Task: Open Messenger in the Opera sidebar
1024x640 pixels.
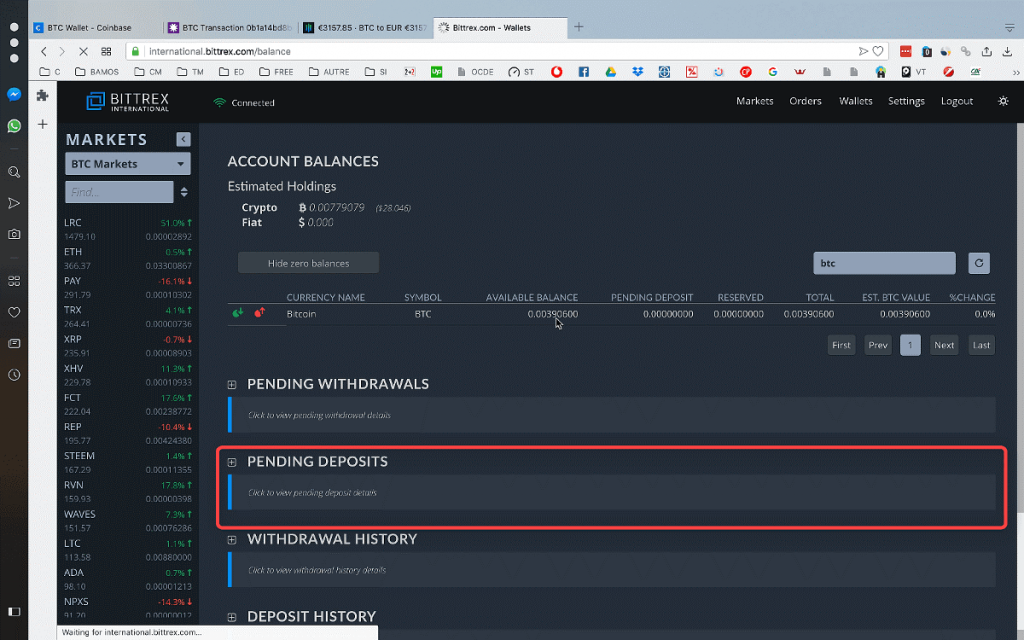Action: (x=14, y=95)
